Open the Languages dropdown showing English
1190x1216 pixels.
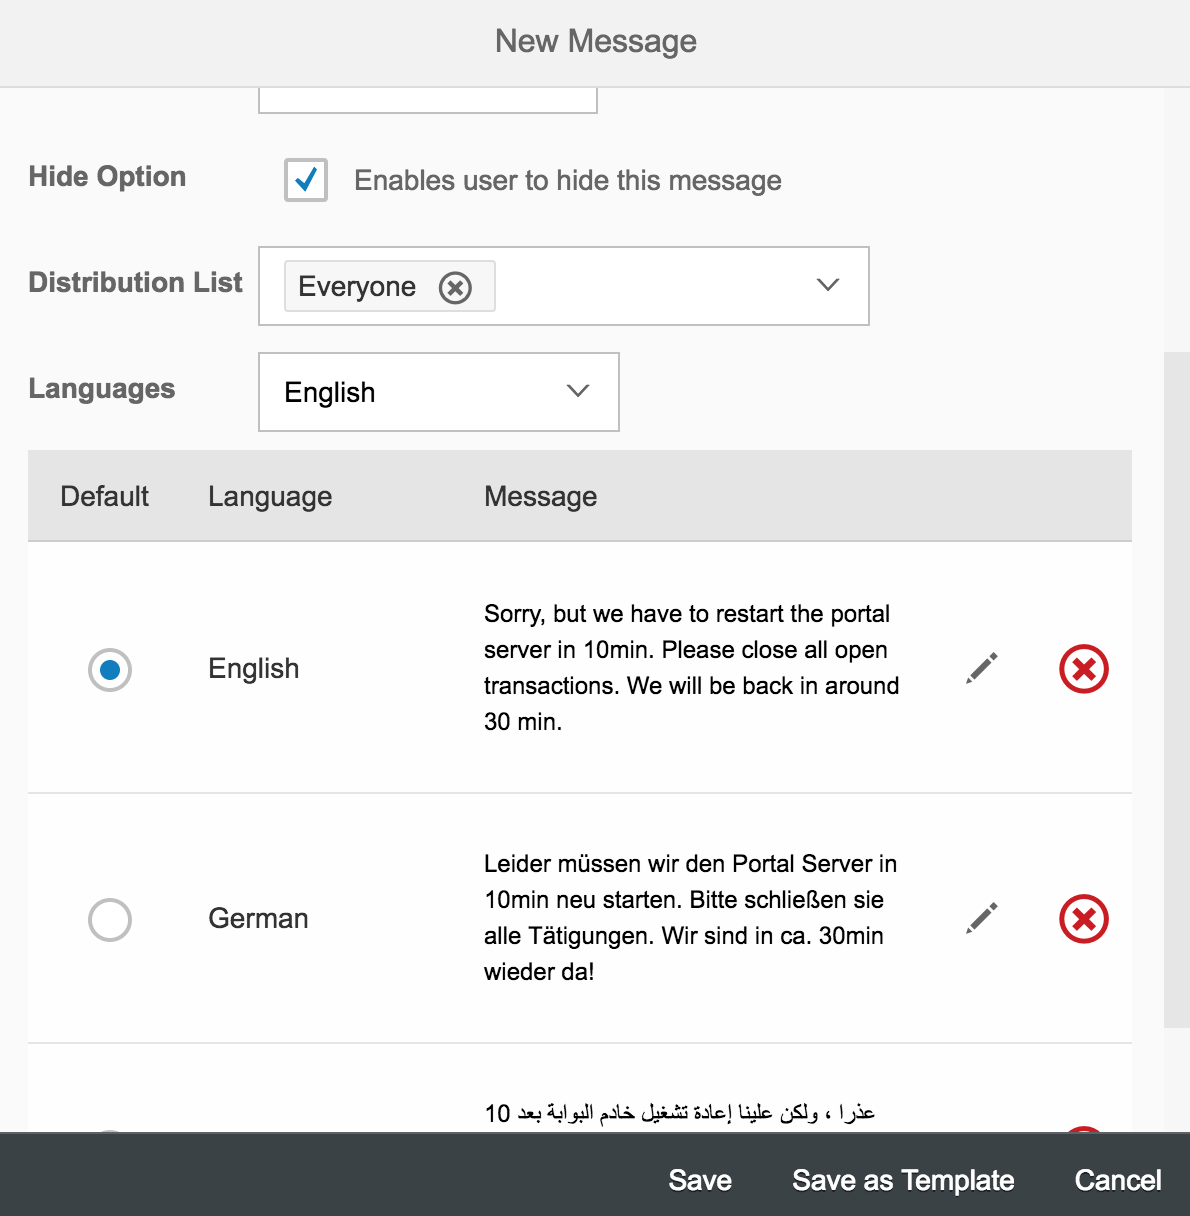439,392
